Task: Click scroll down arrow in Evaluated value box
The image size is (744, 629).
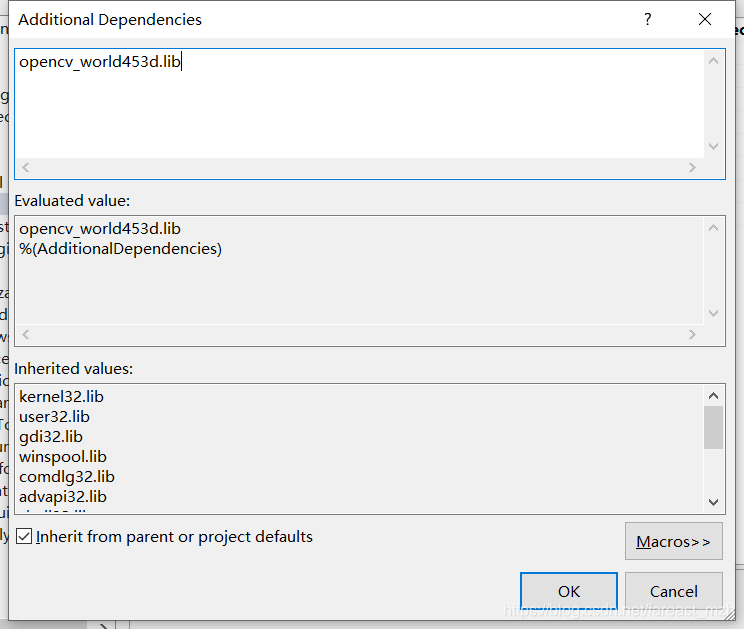Action: (x=713, y=313)
